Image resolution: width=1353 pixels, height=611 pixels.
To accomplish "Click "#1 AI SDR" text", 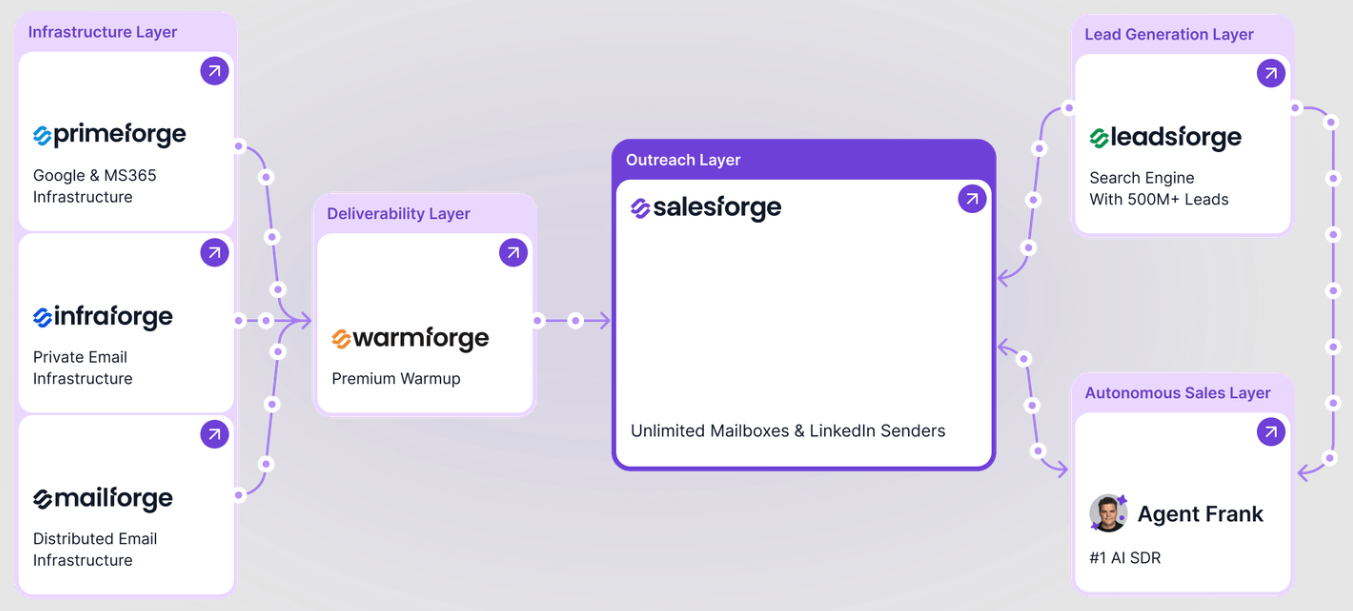I will point(1125,558).
